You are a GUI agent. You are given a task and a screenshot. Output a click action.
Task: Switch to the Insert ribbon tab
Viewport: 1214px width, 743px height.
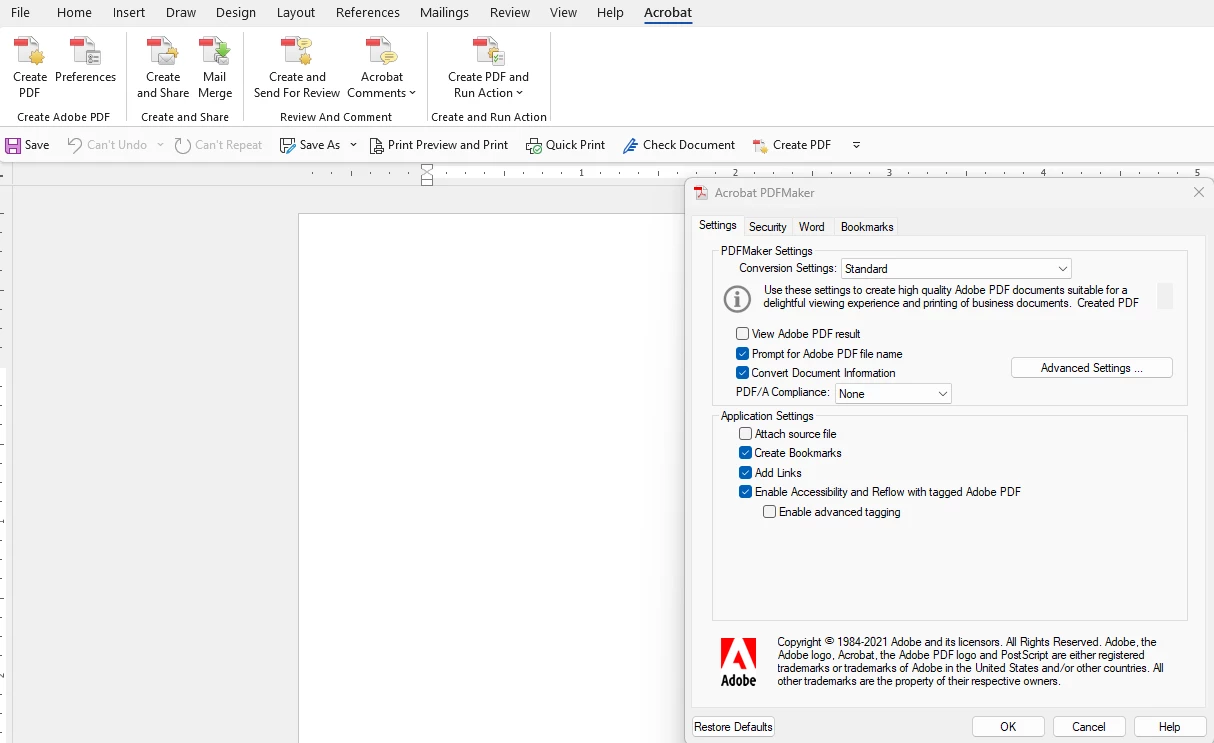(x=129, y=13)
